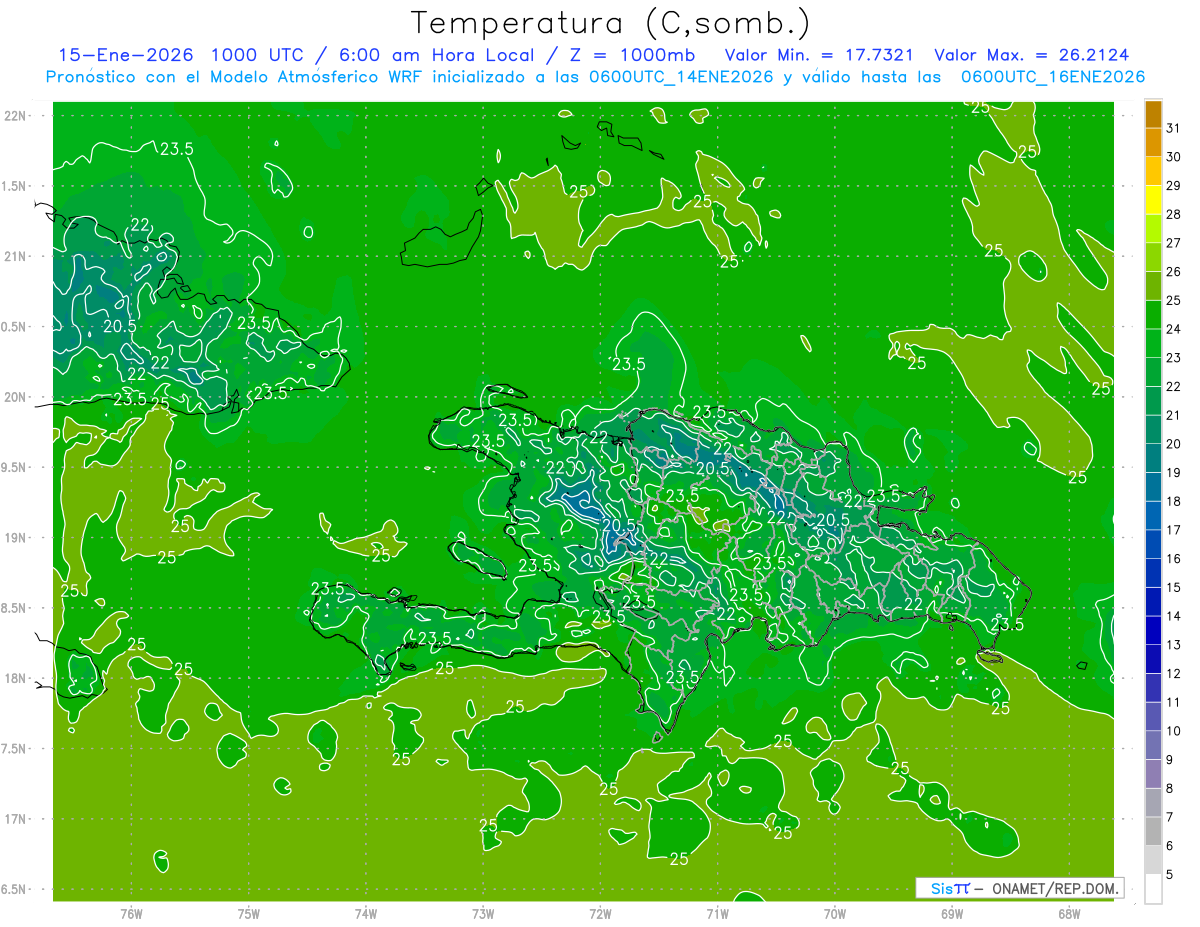Click the "9.5N" latitude axis label
Image resolution: width=1200 pixels, height=927 pixels.
click(15, 467)
